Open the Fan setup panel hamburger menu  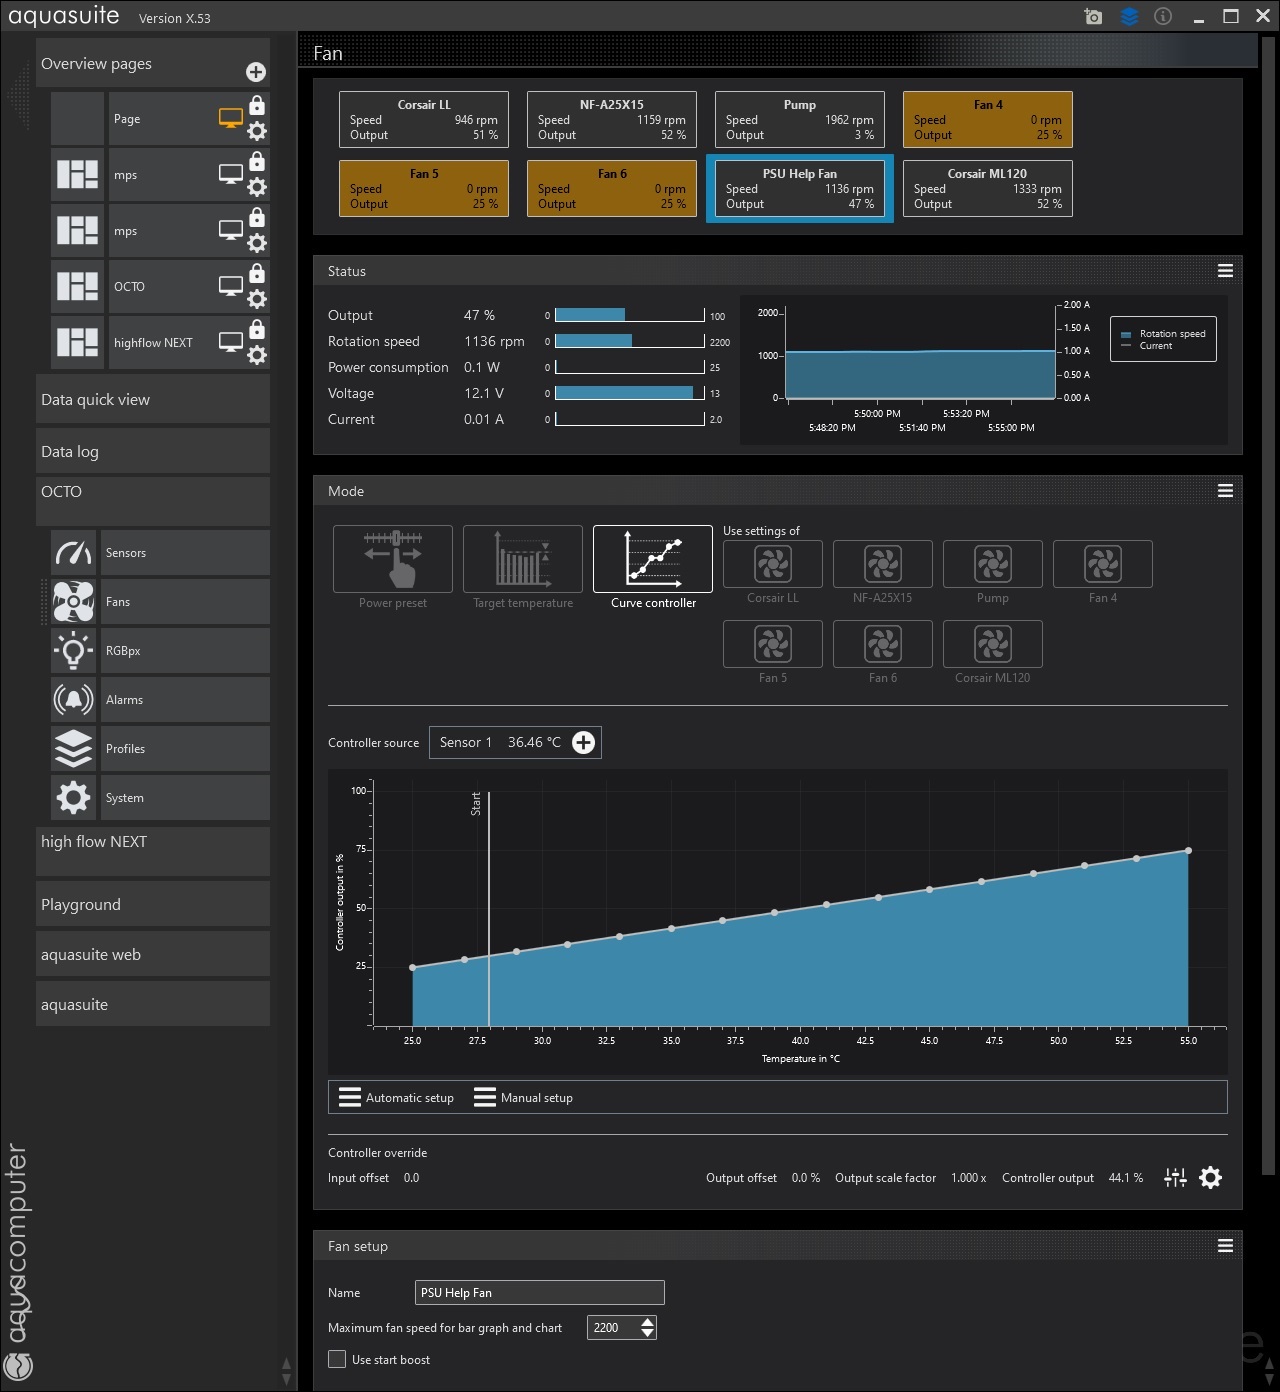click(1225, 1246)
